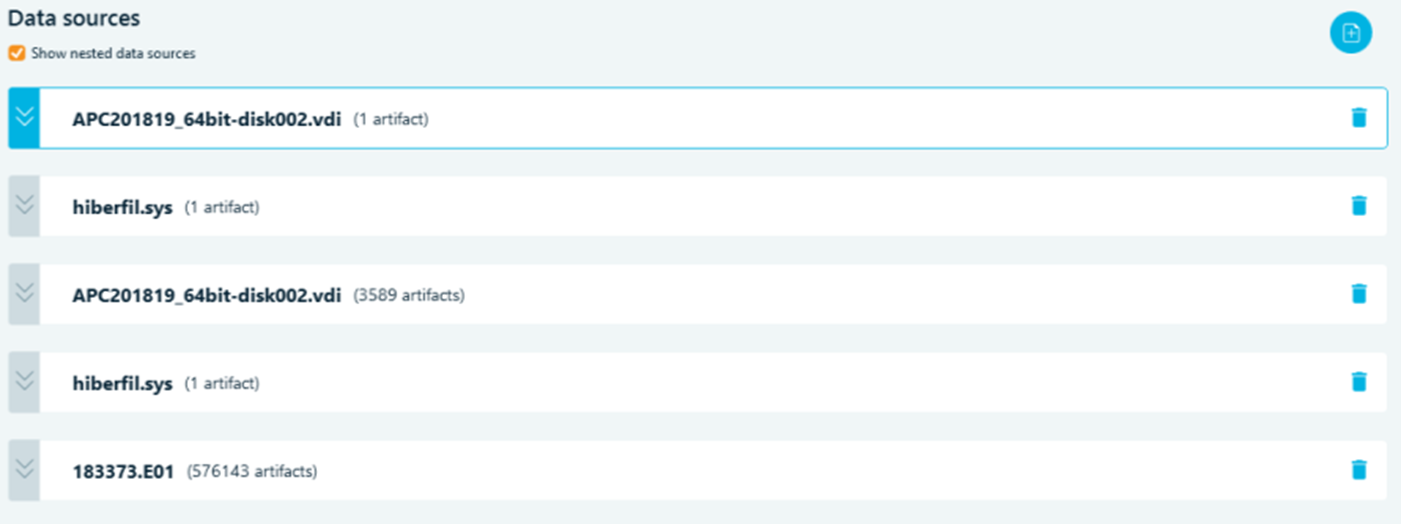Click the 576143 artifacts count
The height and width of the screenshot is (524, 1401).
[252, 471]
